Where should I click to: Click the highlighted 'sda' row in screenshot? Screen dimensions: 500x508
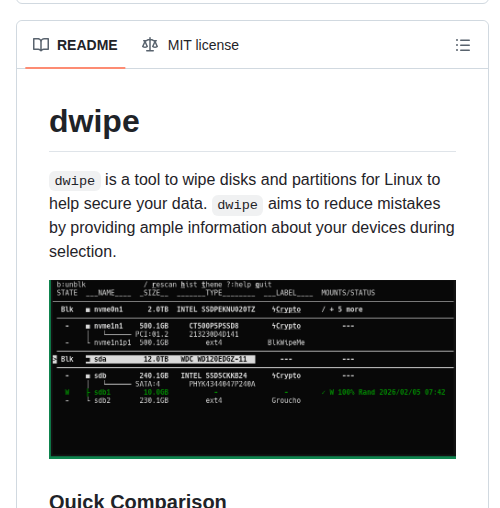171,359
